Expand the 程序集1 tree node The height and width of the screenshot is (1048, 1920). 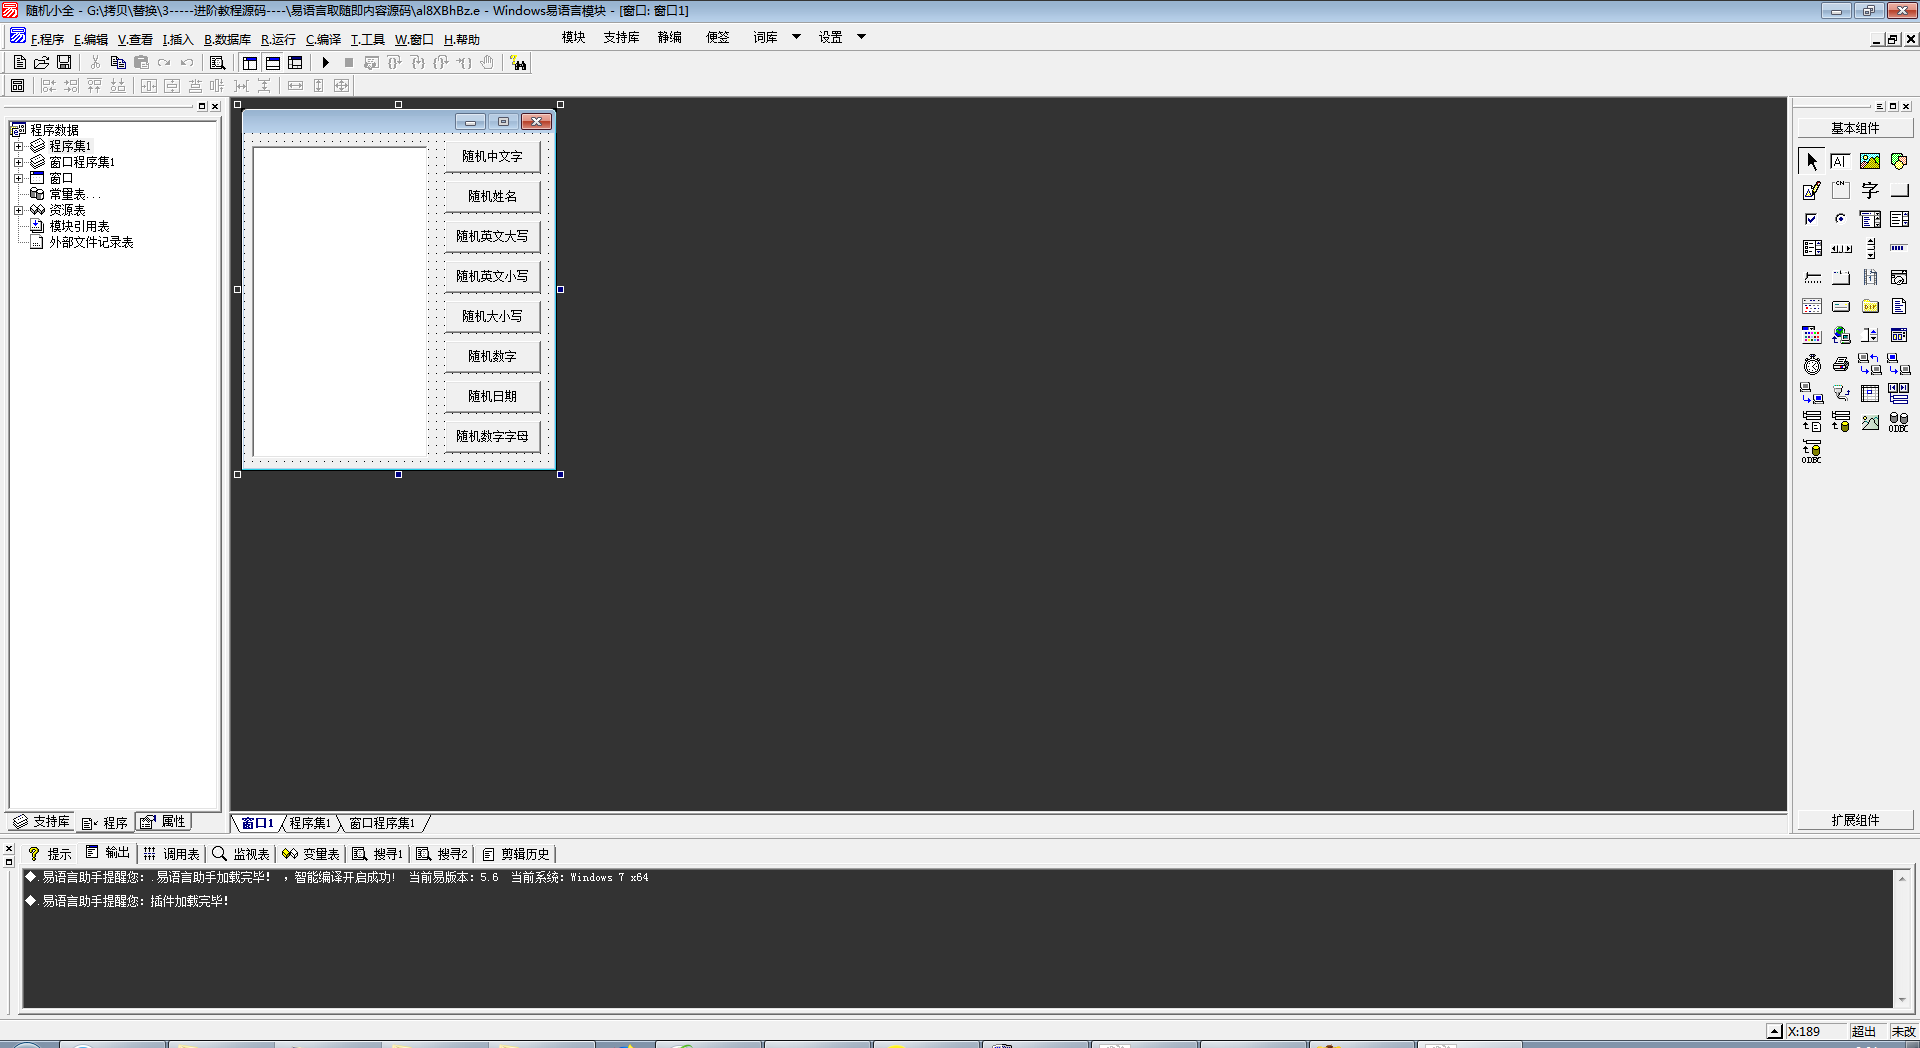tap(18, 146)
